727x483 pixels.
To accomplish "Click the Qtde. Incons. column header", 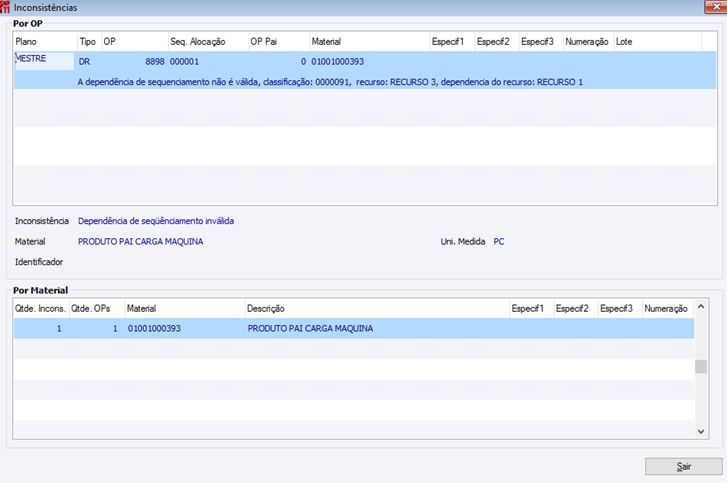I will 41,308.
